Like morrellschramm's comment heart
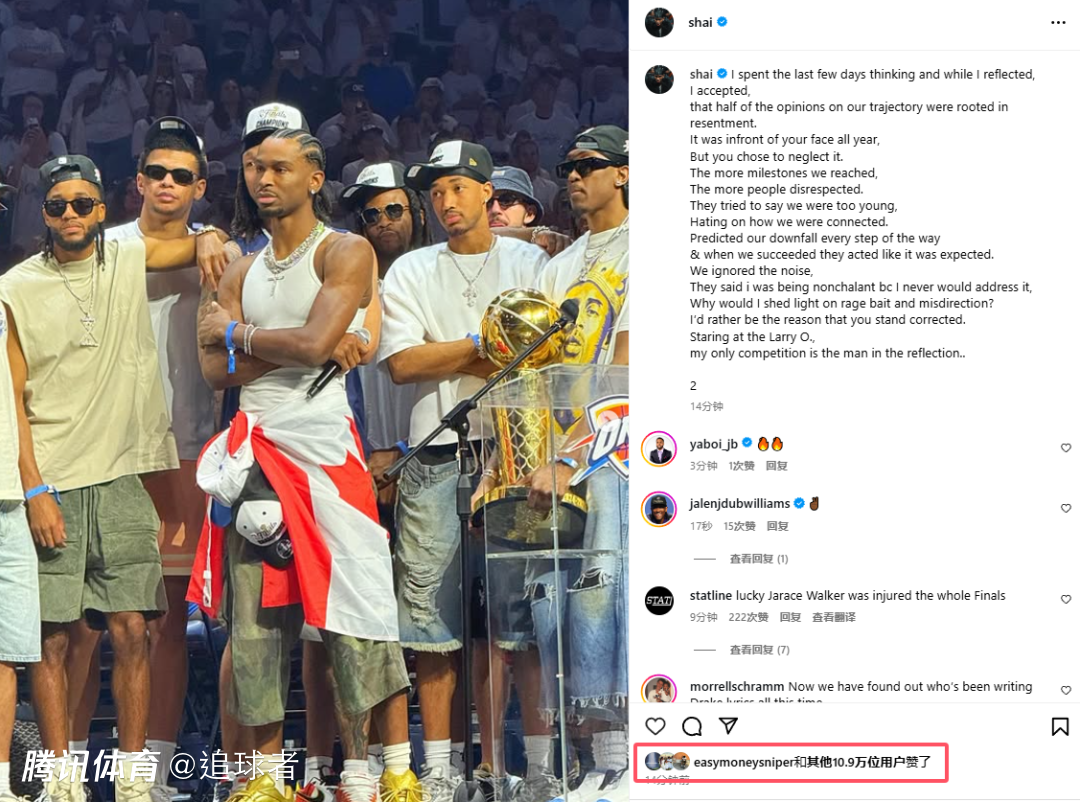Image resolution: width=1080 pixels, height=802 pixels. point(1066,690)
